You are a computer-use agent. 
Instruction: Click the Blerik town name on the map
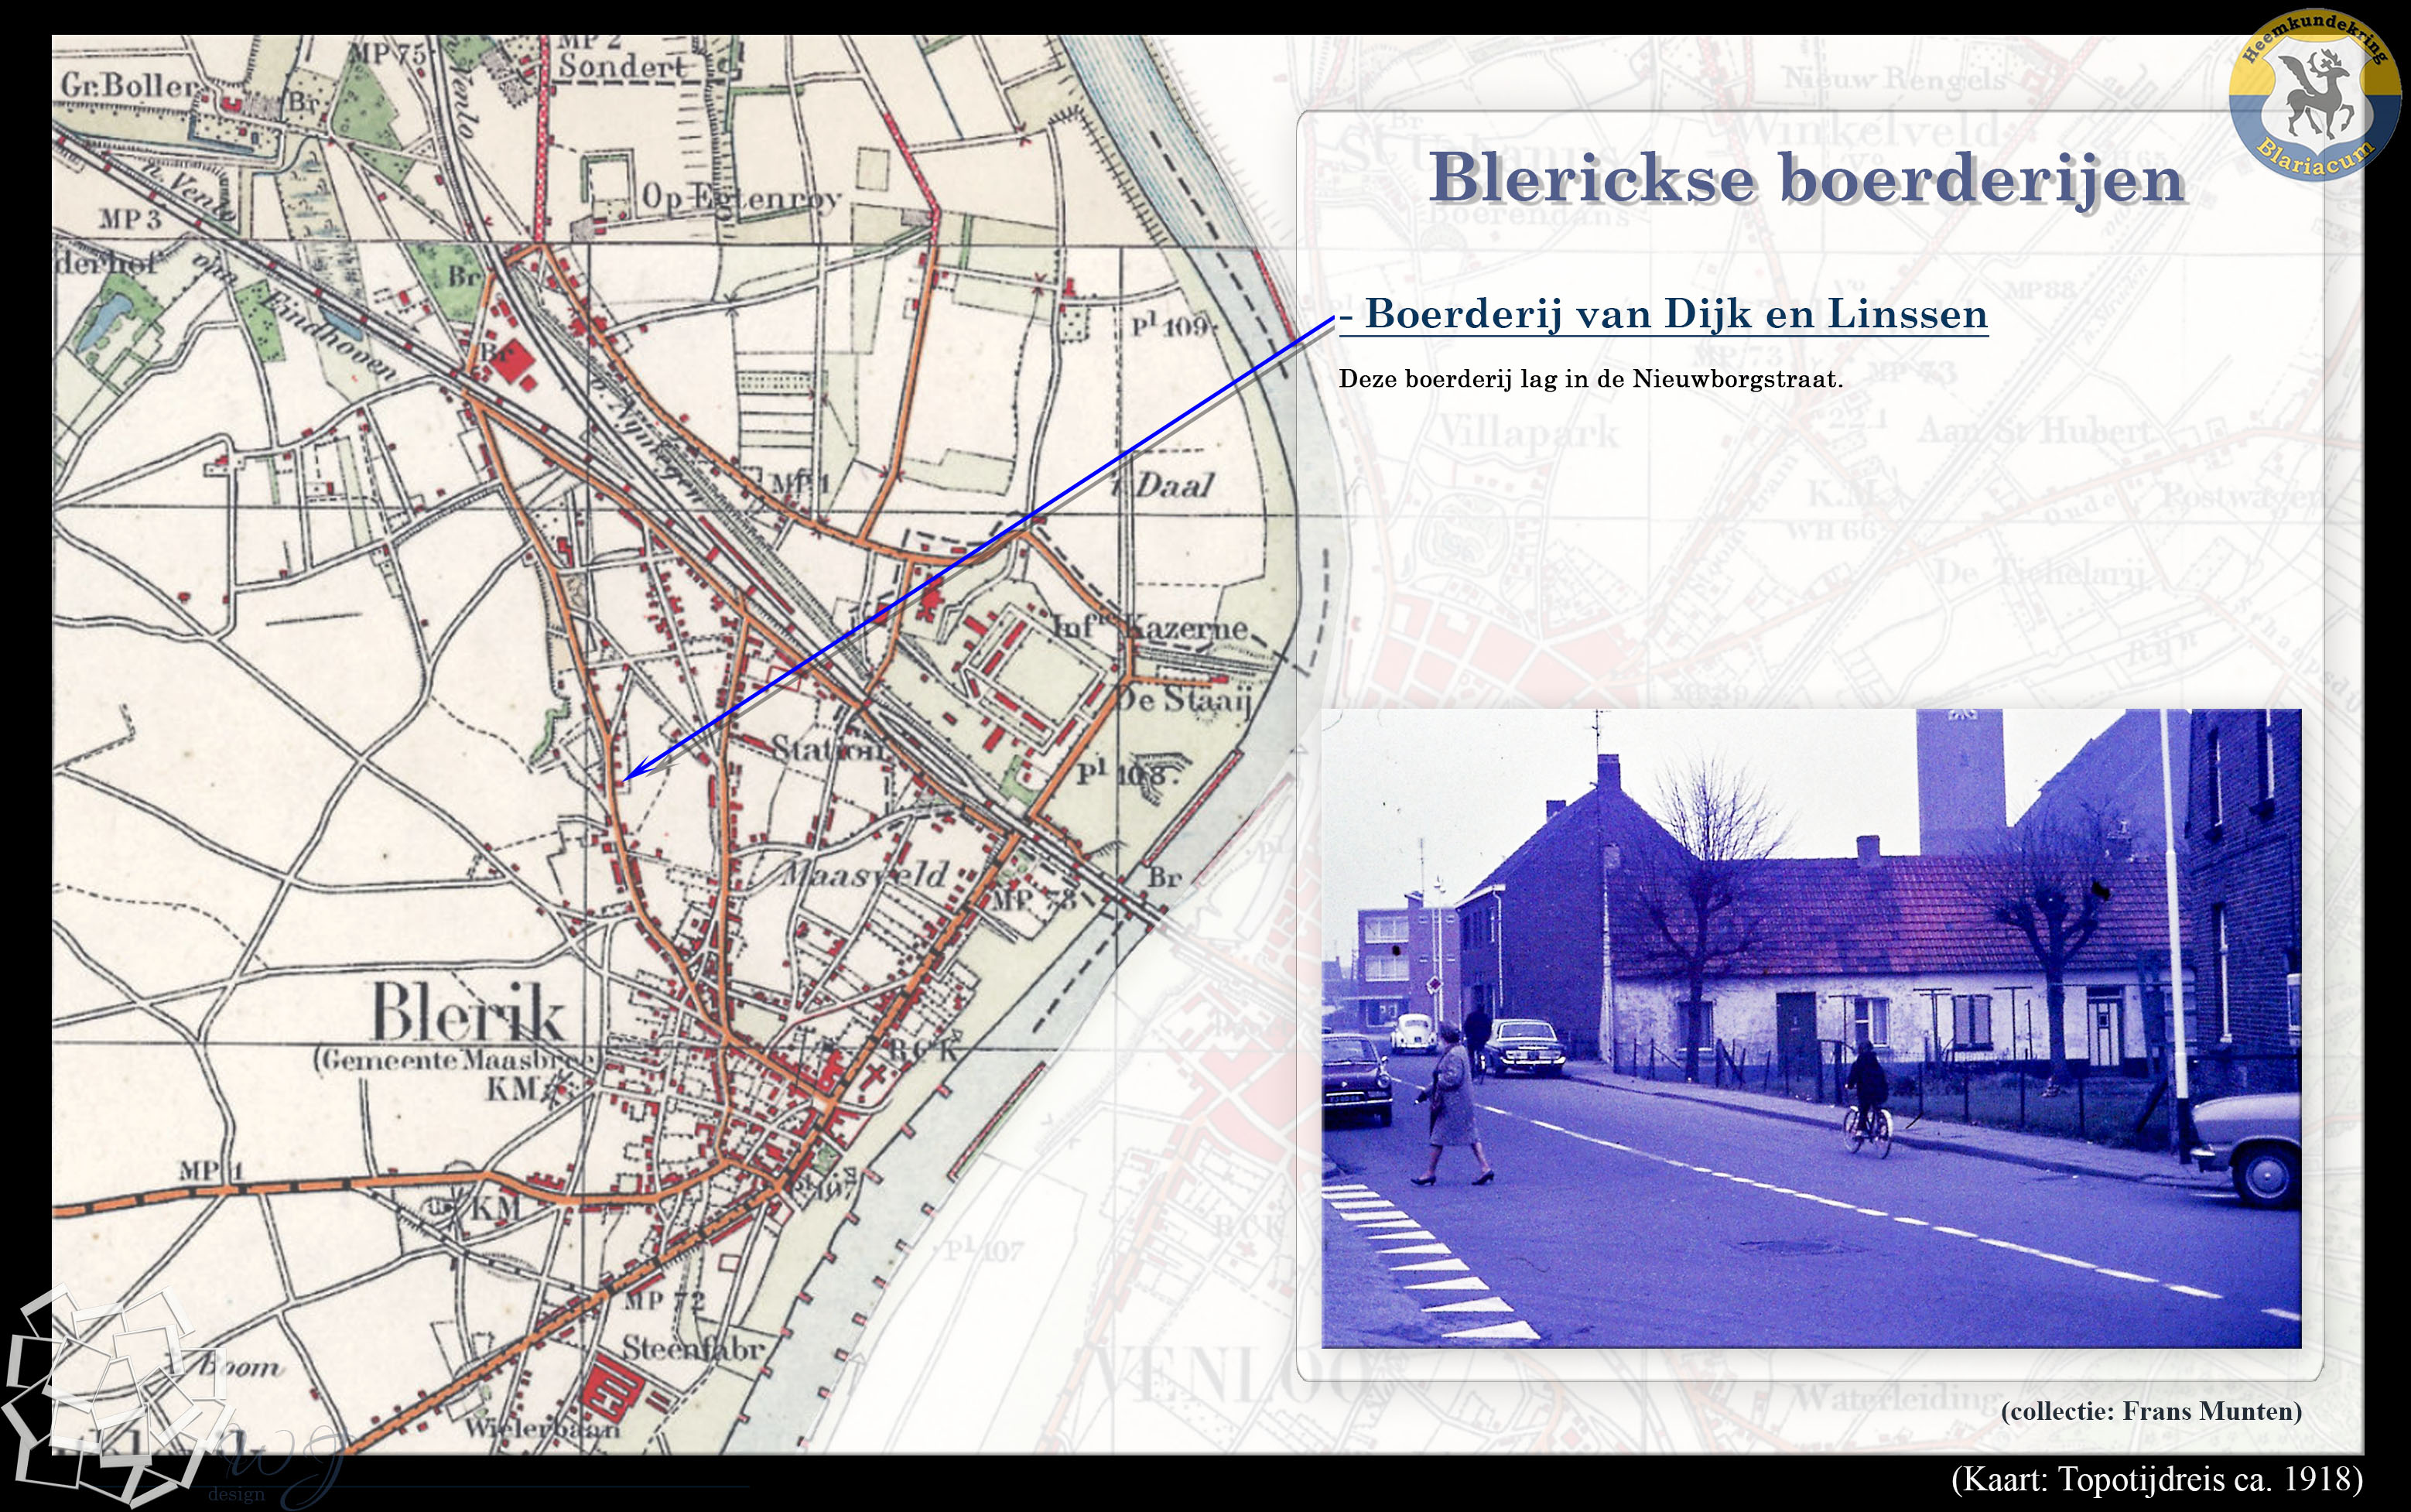tap(467, 1012)
